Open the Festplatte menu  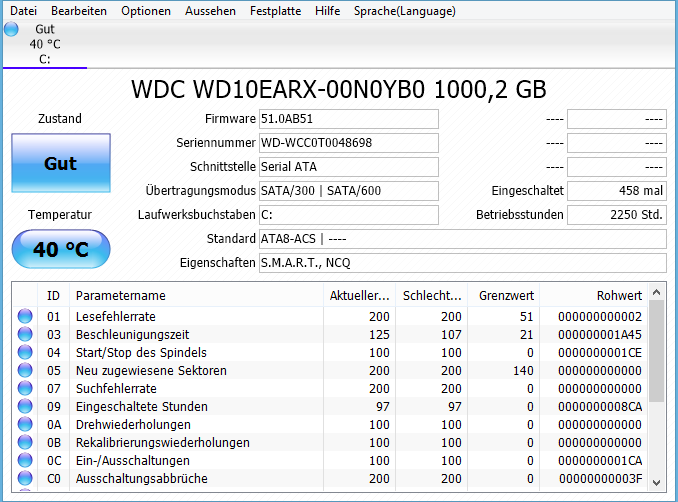point(275,11)
